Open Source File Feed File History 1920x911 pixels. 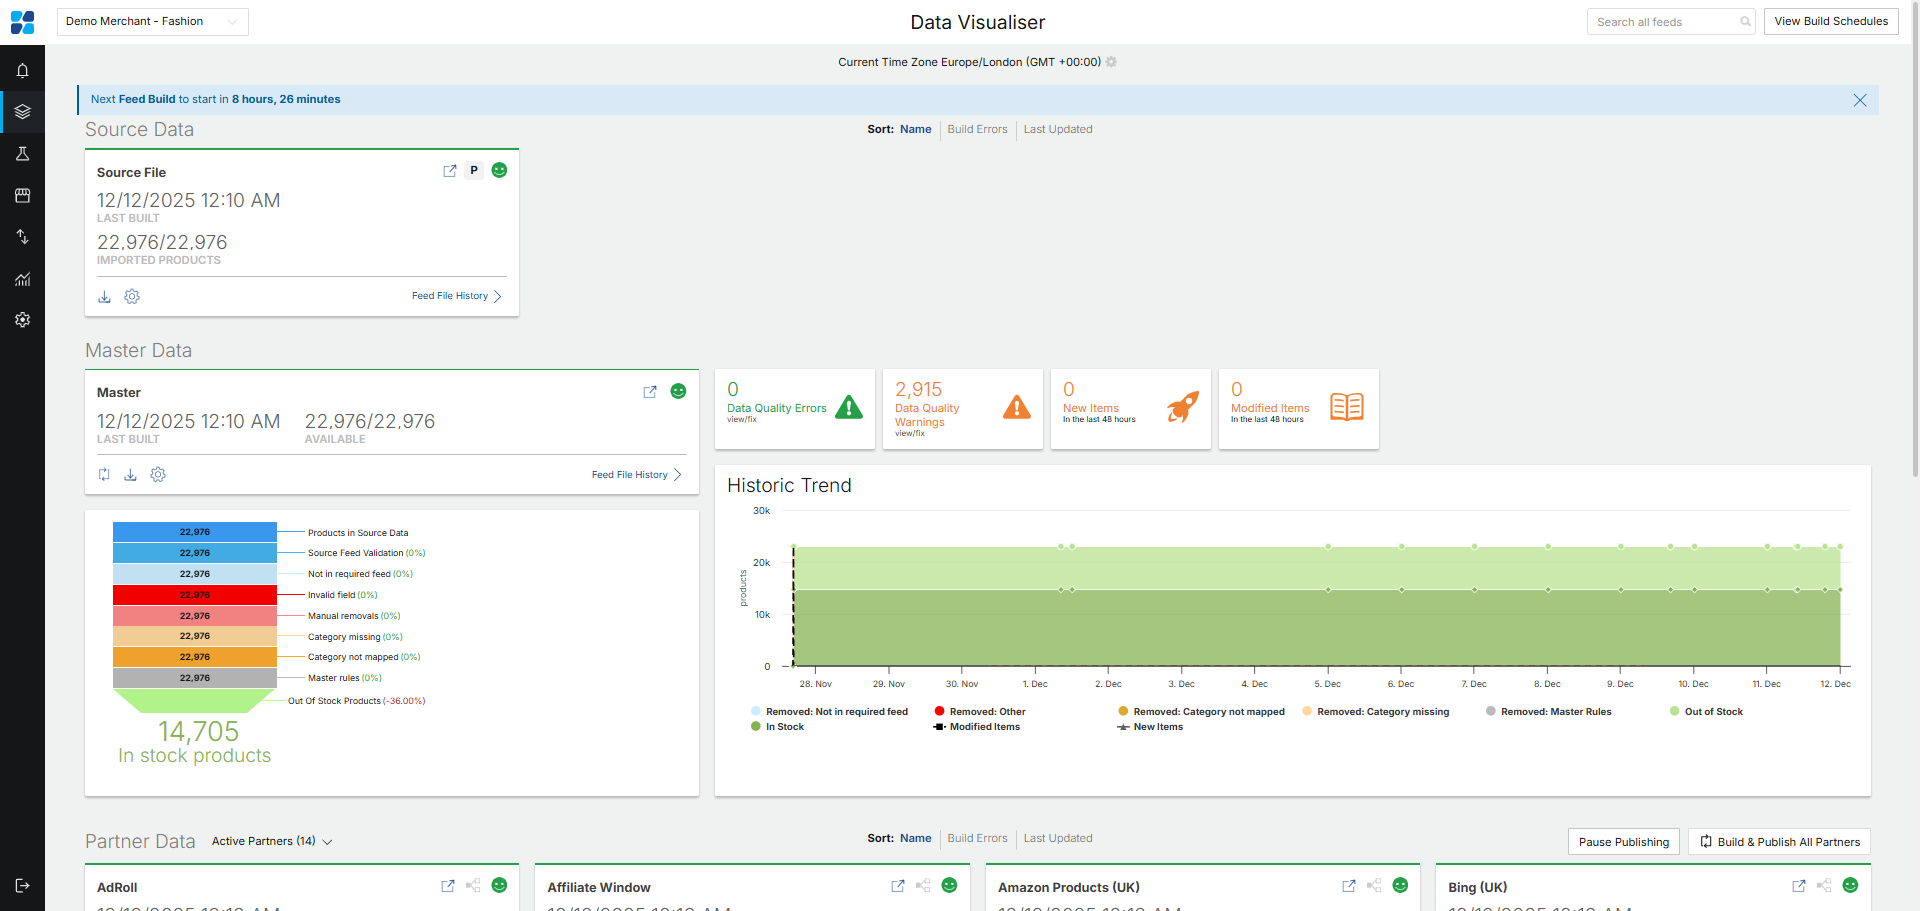click(456, 296)
